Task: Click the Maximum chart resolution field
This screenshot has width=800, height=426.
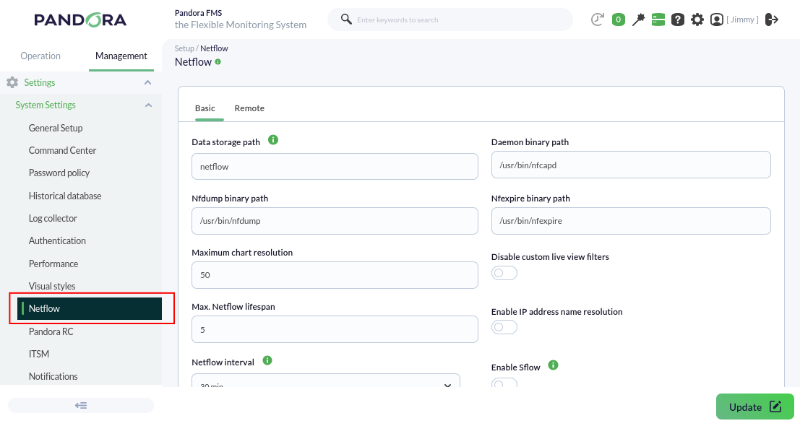Action: [335, 275]
